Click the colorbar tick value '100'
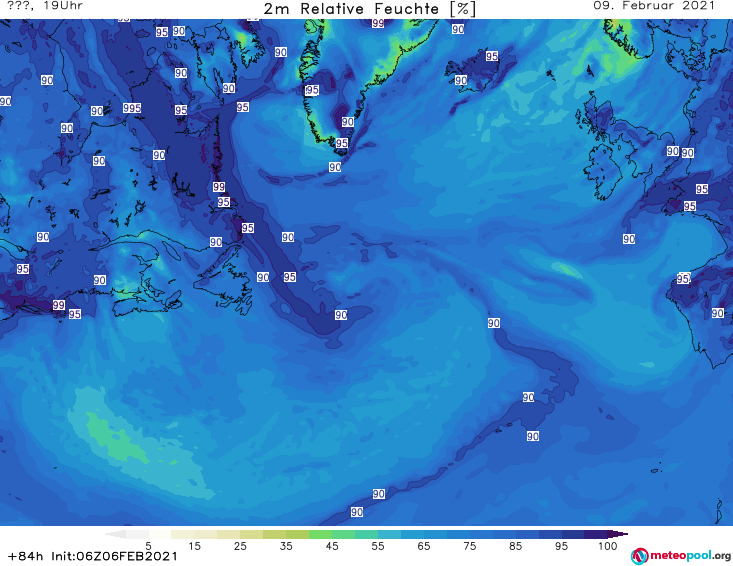 pyautogui.click(x=608, y=546)
